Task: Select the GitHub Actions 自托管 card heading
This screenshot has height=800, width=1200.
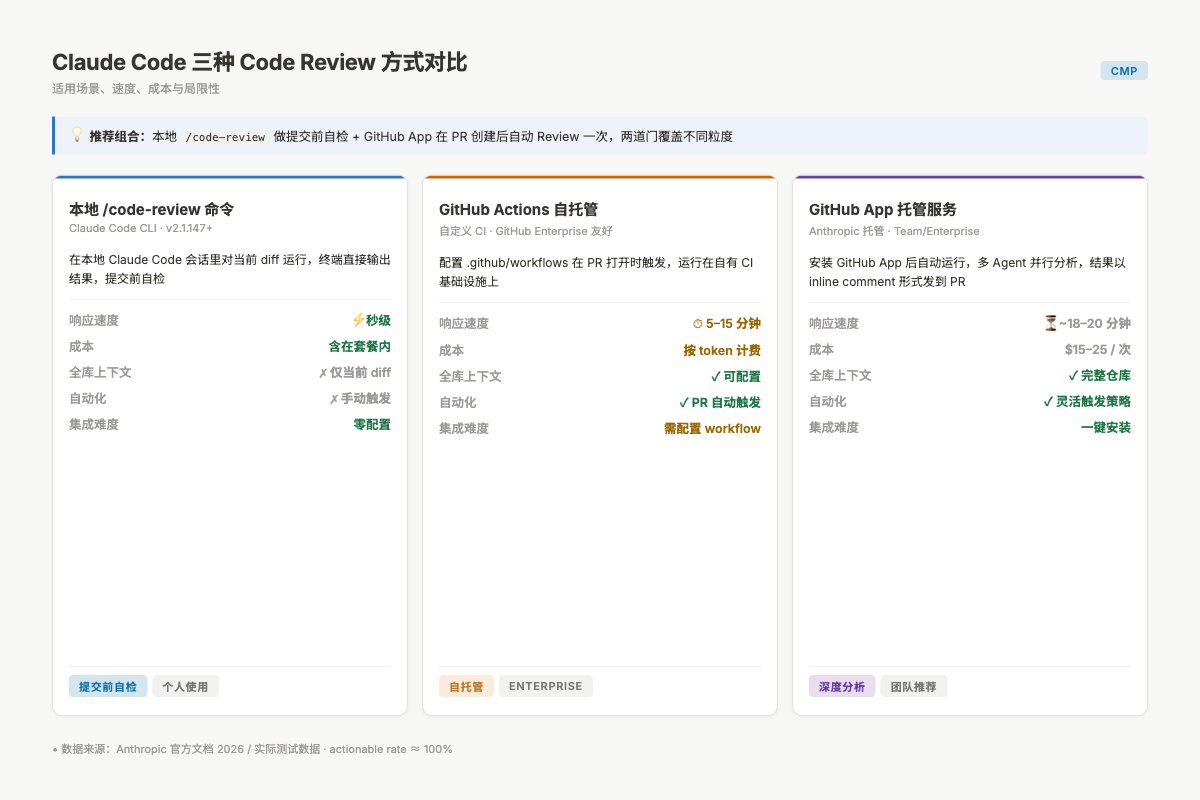Action: [518, 209]
